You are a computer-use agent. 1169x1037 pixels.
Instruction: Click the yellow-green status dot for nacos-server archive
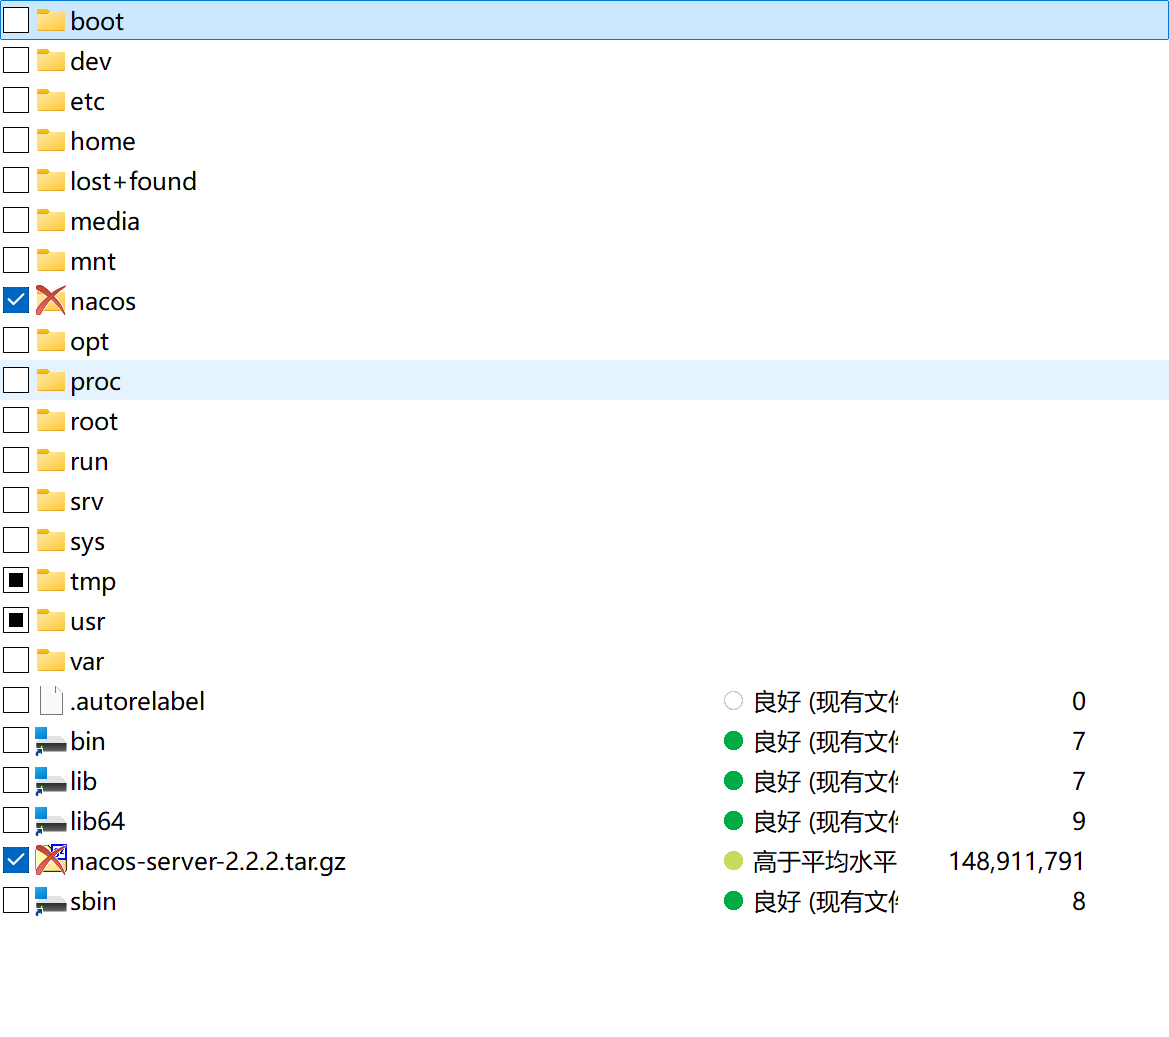pos(733,861)
